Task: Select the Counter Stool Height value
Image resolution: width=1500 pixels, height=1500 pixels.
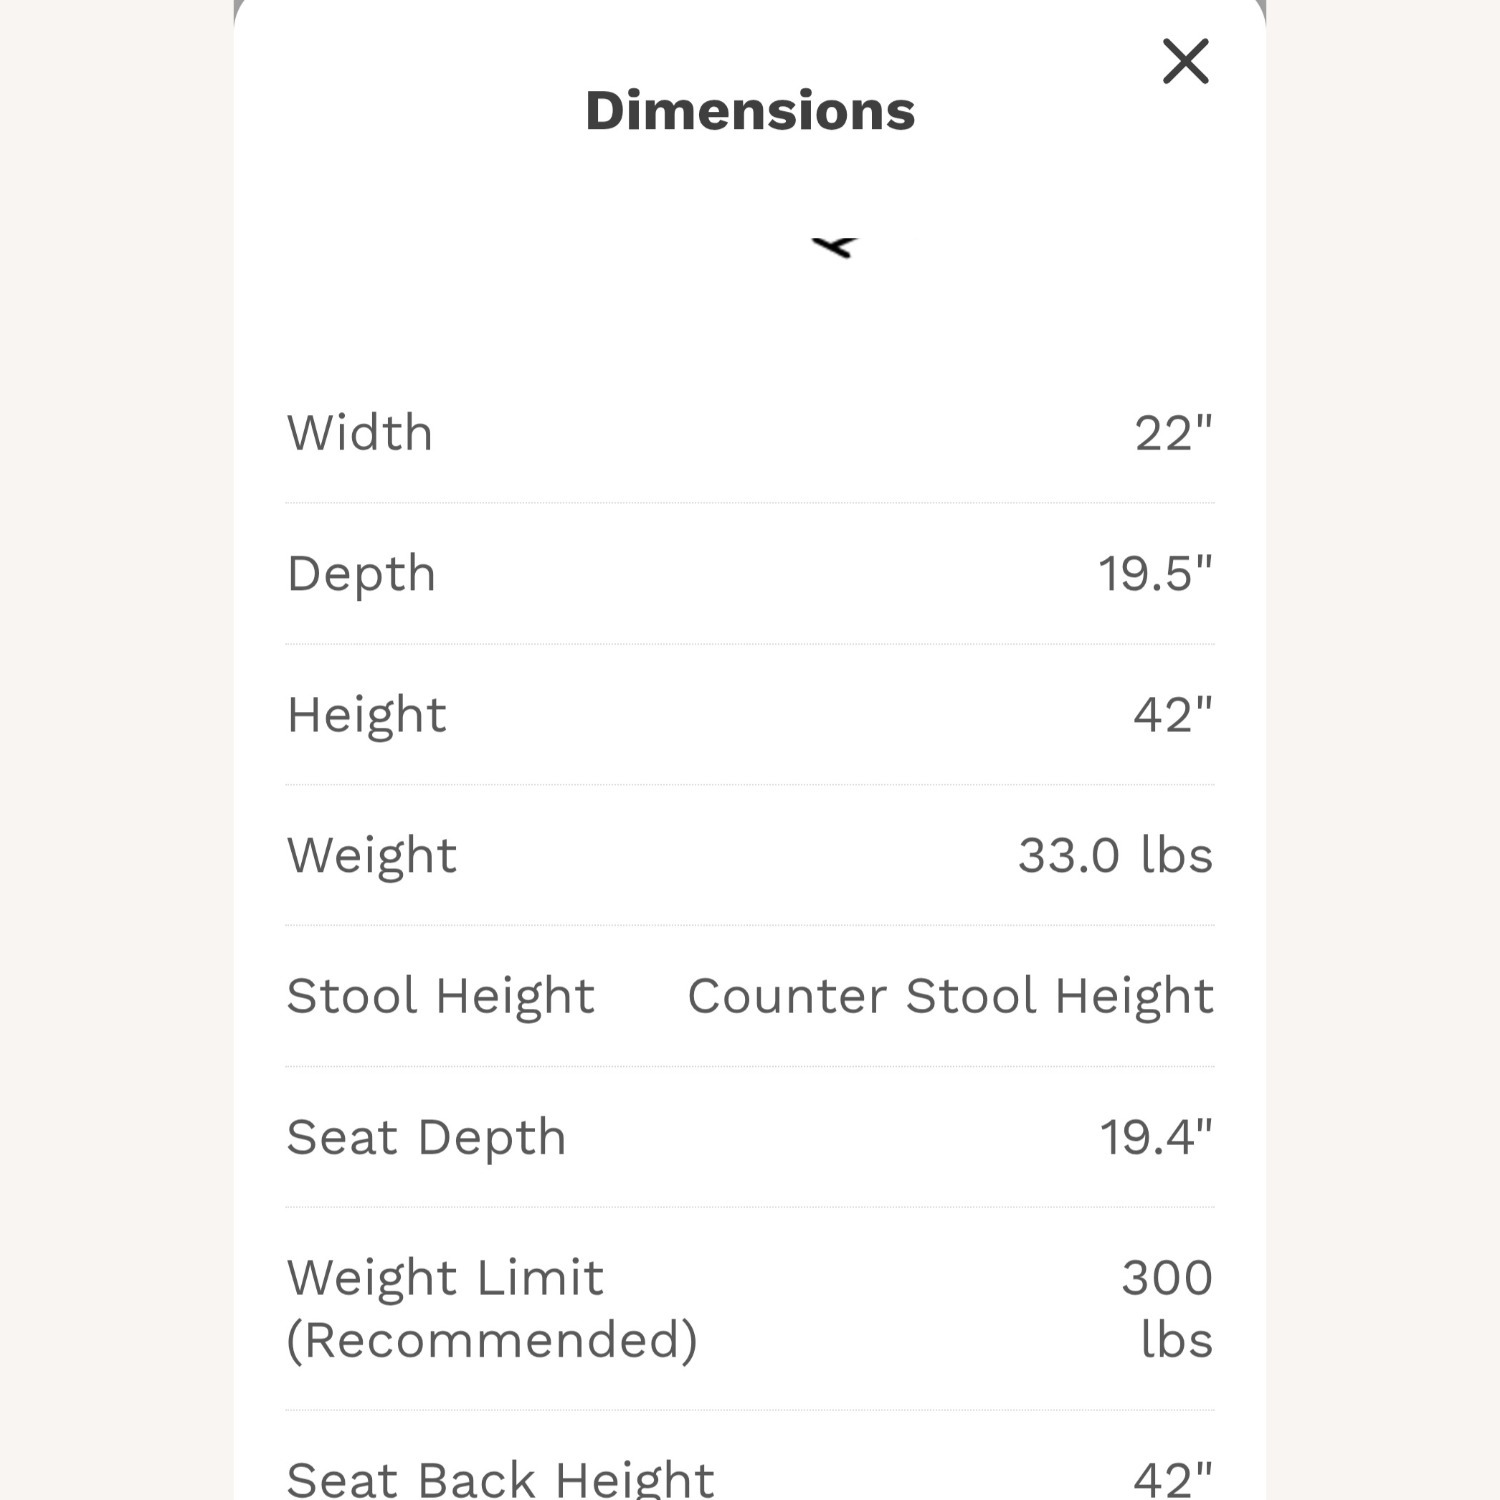Action: [948, 996]
